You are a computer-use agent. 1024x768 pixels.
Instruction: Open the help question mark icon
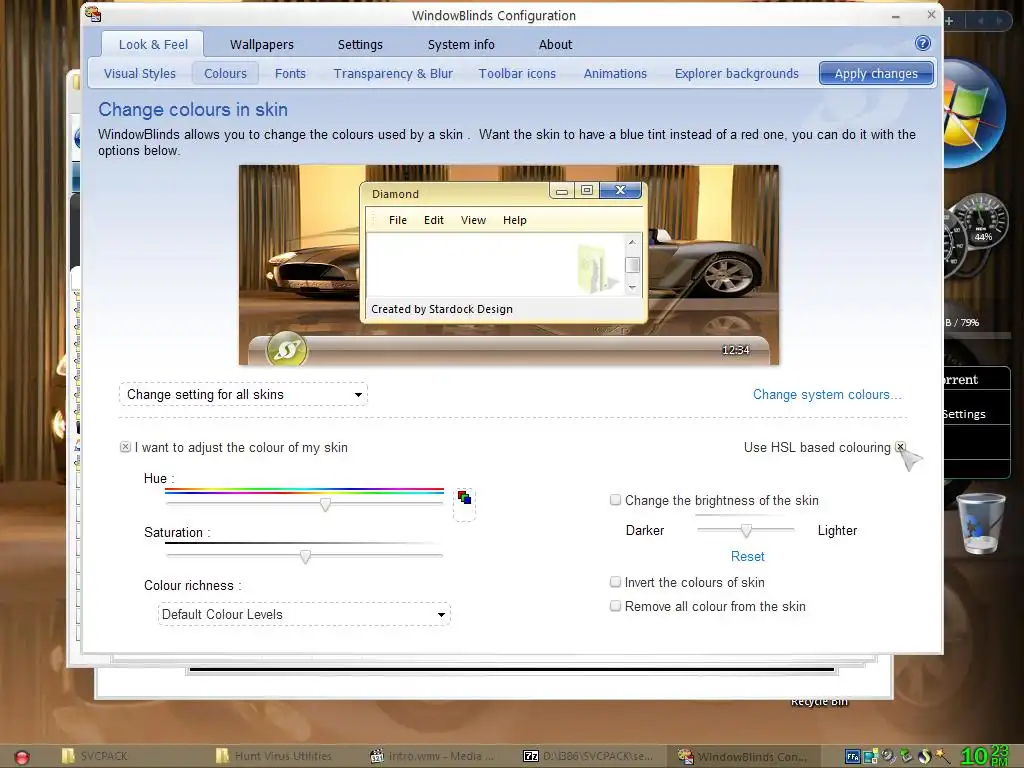click(922, 44)
